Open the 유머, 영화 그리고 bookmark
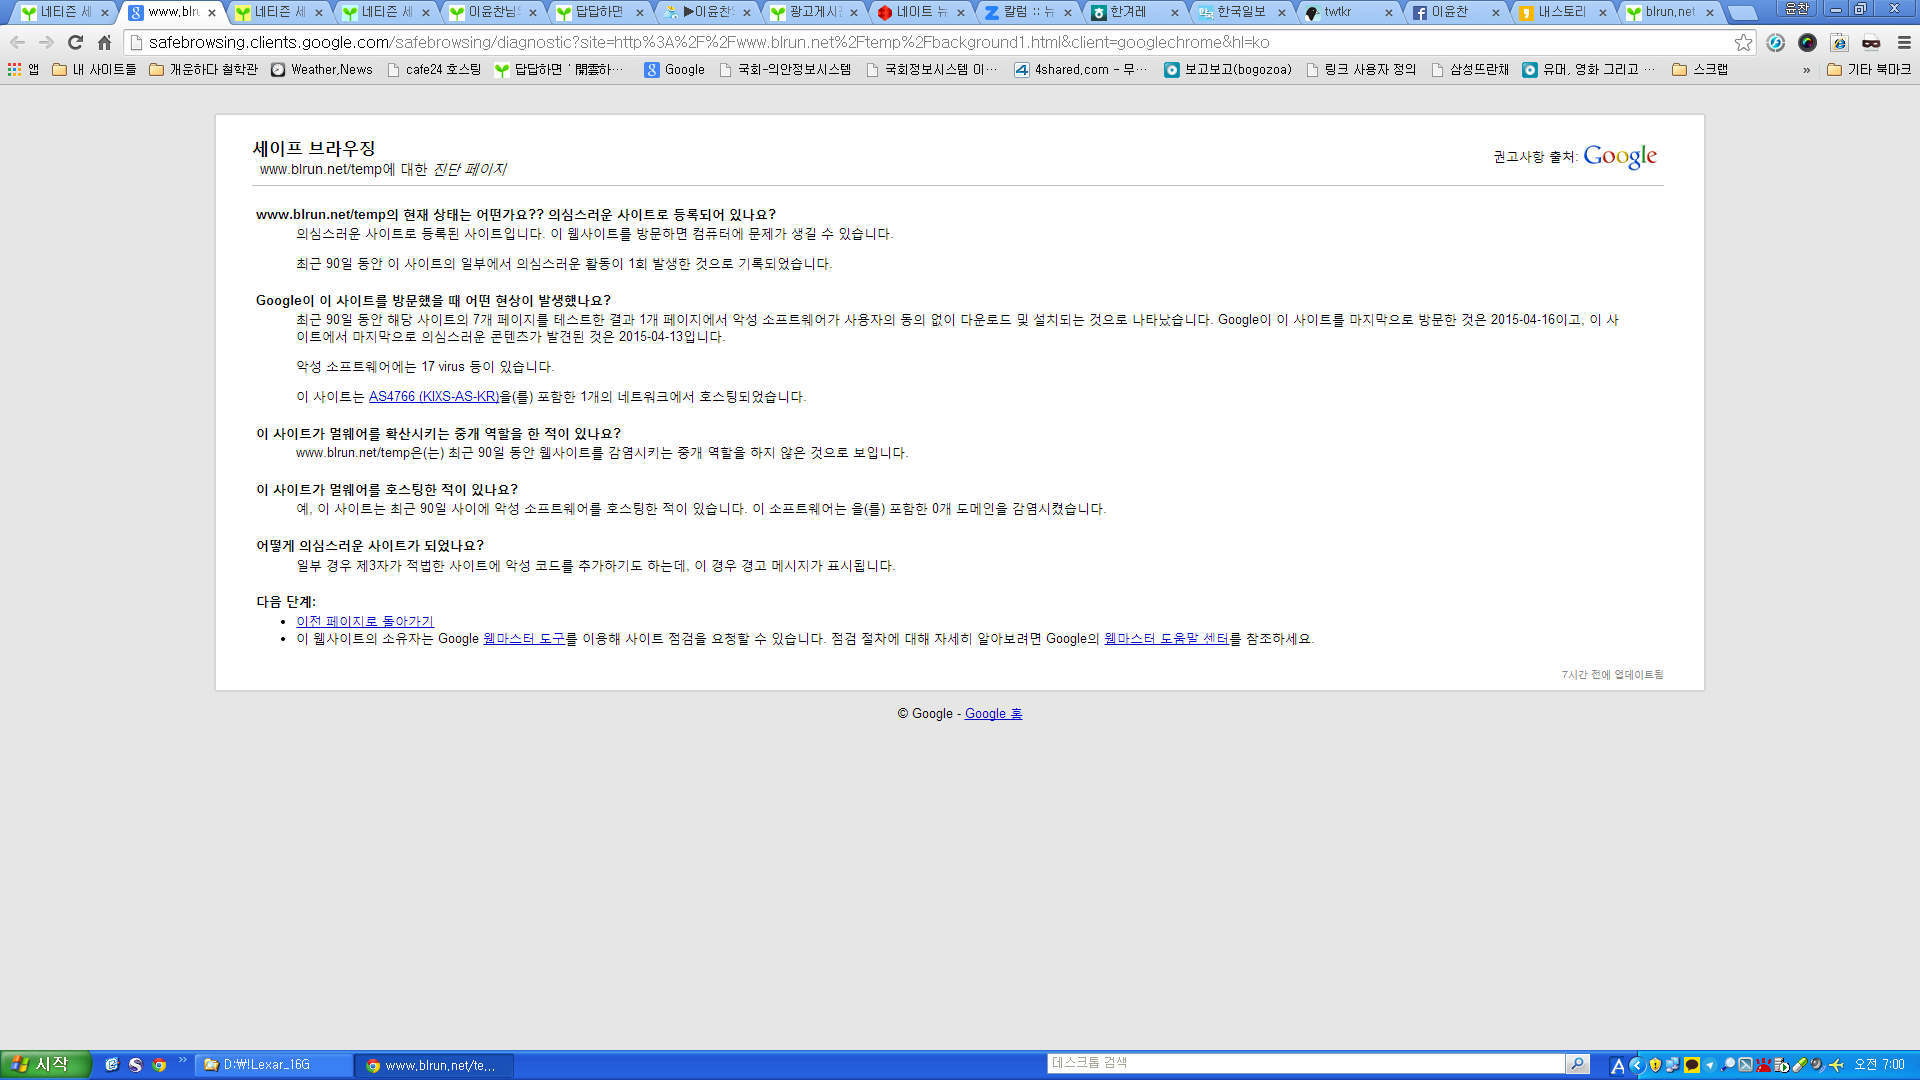The height and width of the screenshot is (1080, 1920). pyautogui.click(x=1589, y=70)
